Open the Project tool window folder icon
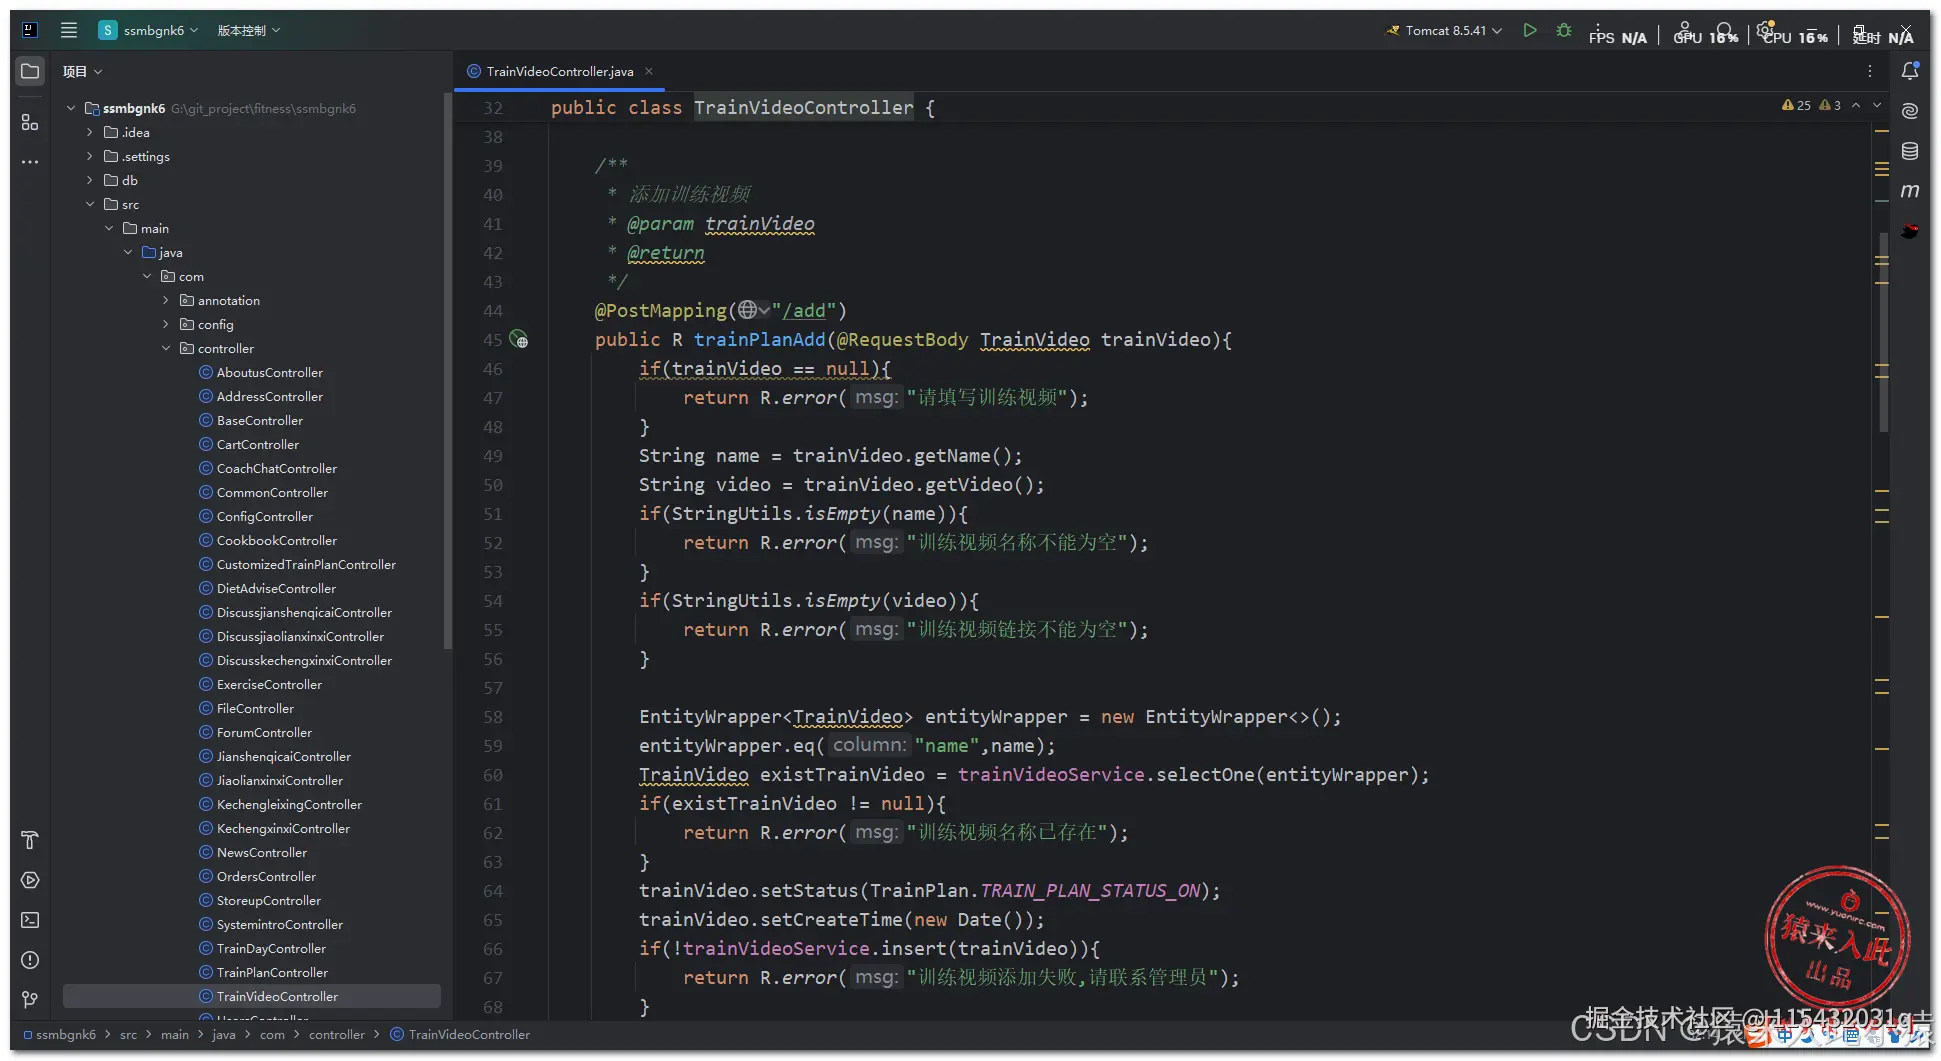This screenshot has width=1941, height=1061. click(30, 71)
